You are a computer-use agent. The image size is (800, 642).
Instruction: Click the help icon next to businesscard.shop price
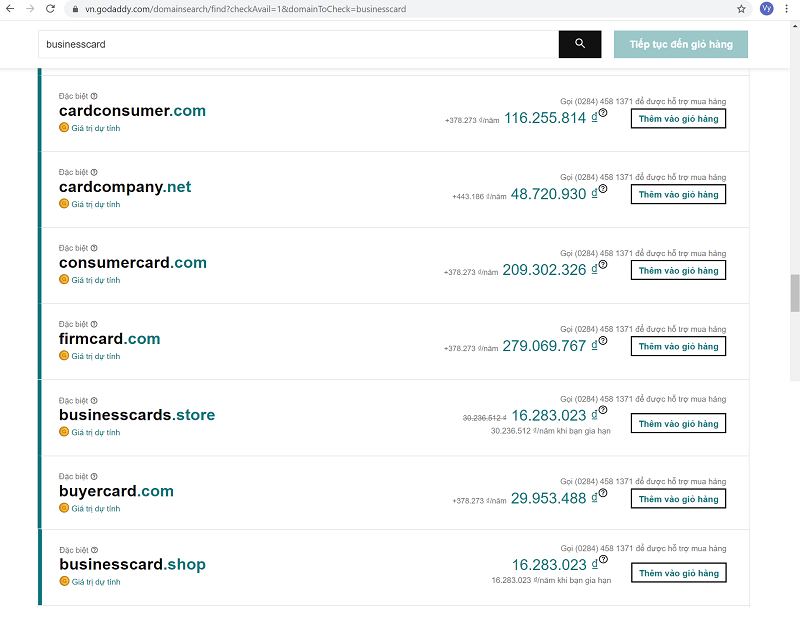click(x=604, y=559)
